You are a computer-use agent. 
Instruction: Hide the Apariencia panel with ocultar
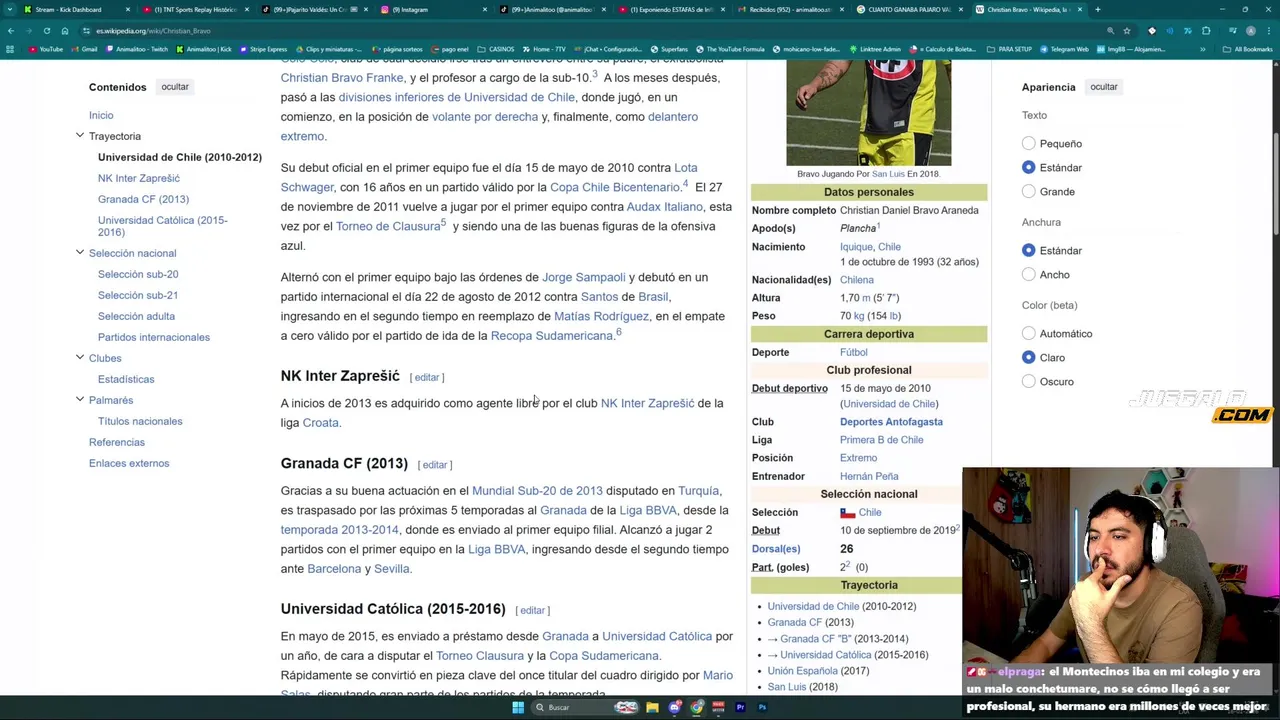tap(1104, 87)
